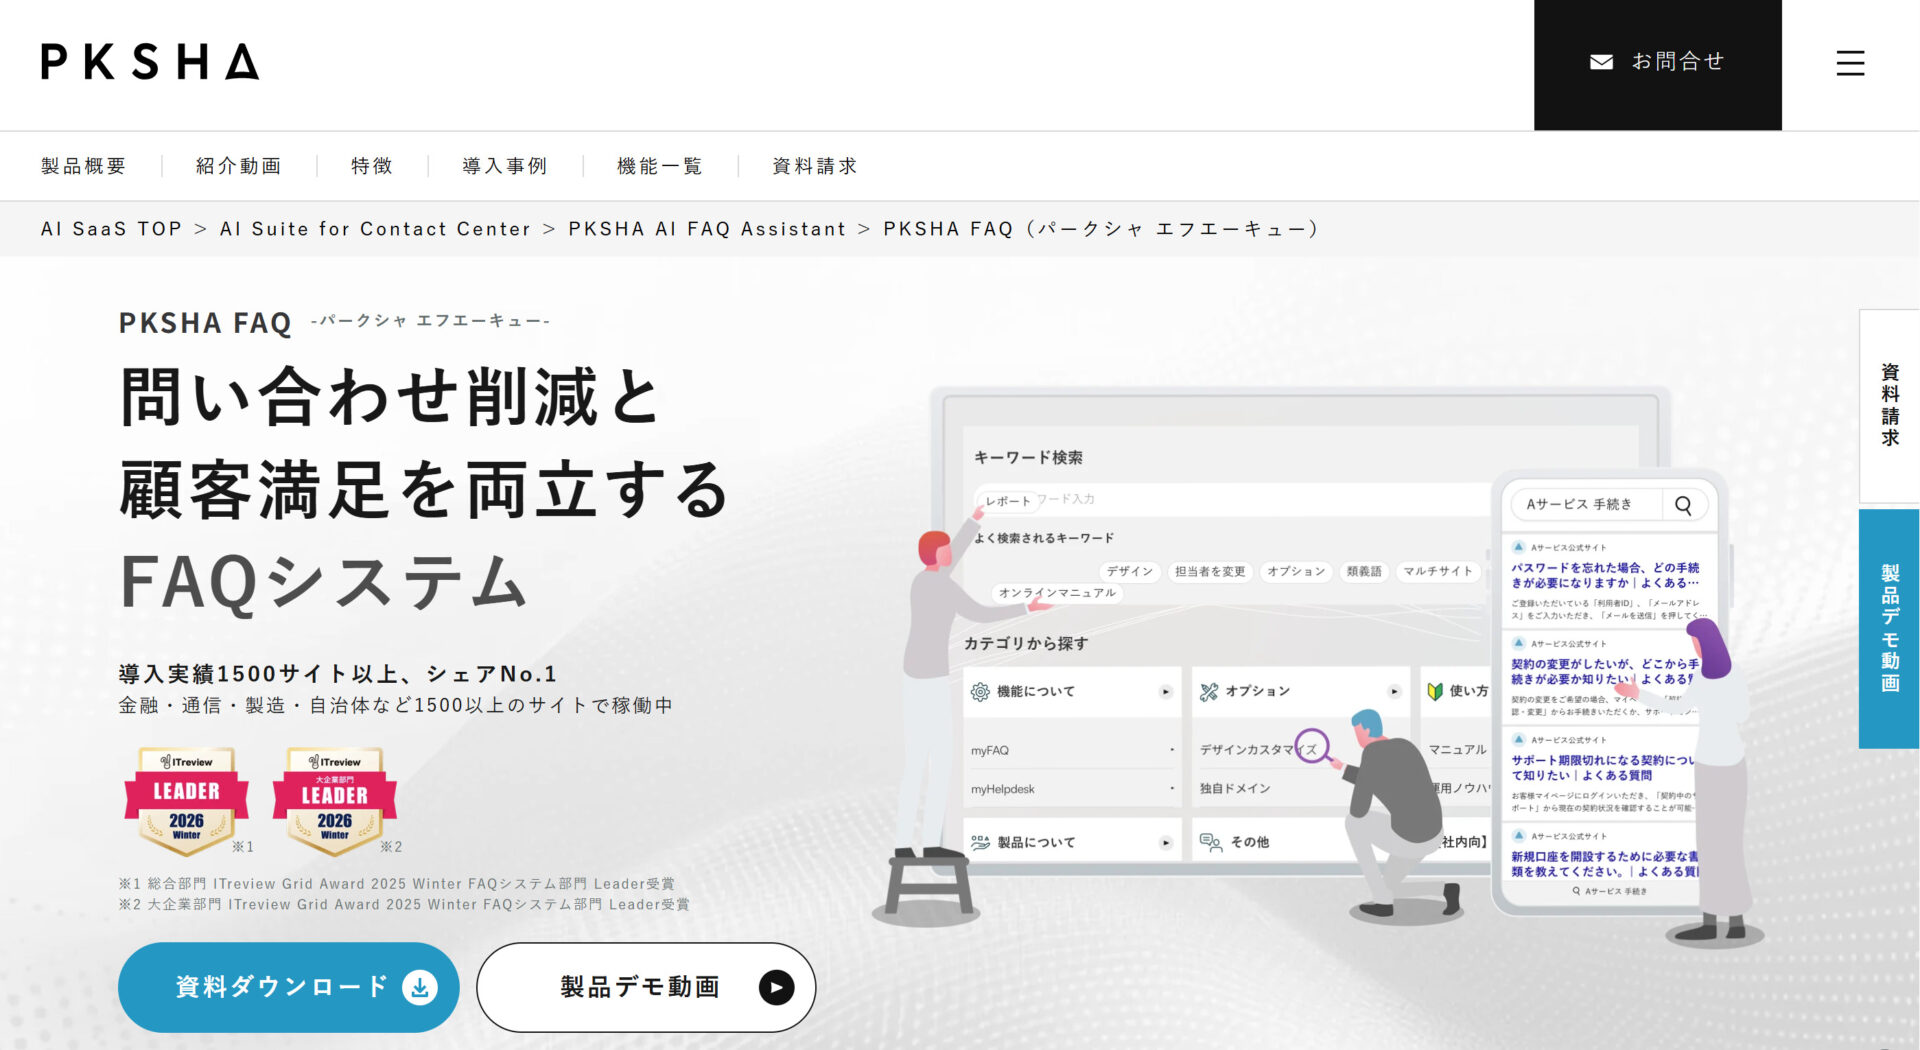Image resolution: width=1920 pixels, height=1050 pixels.
Task: Click the お問合せ contact button
Action: tap(1657, 64)
